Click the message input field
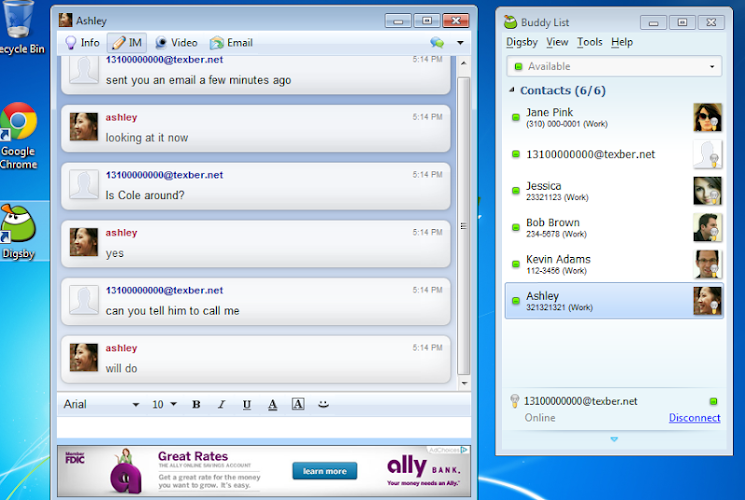The image size is (745, 500). [x=264, y=427]
